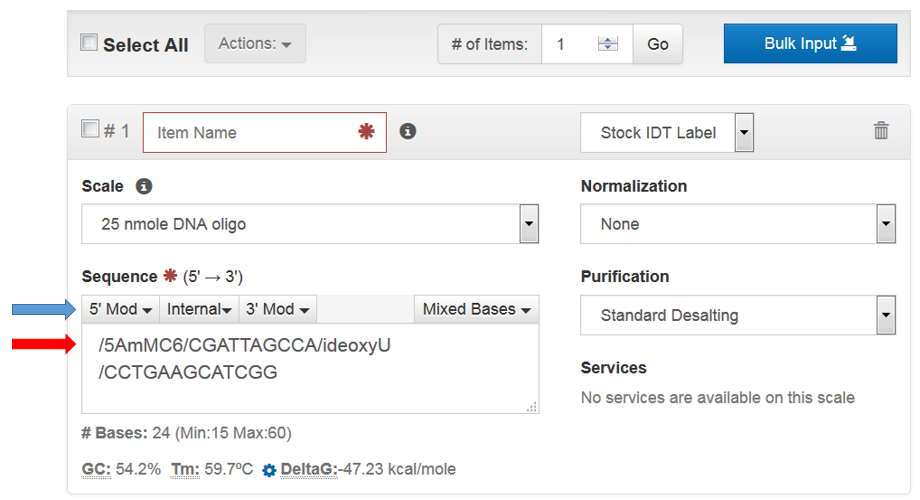Open the Actions dropdown
Screen dimensions: 920x500
click(x=255, y=44)
